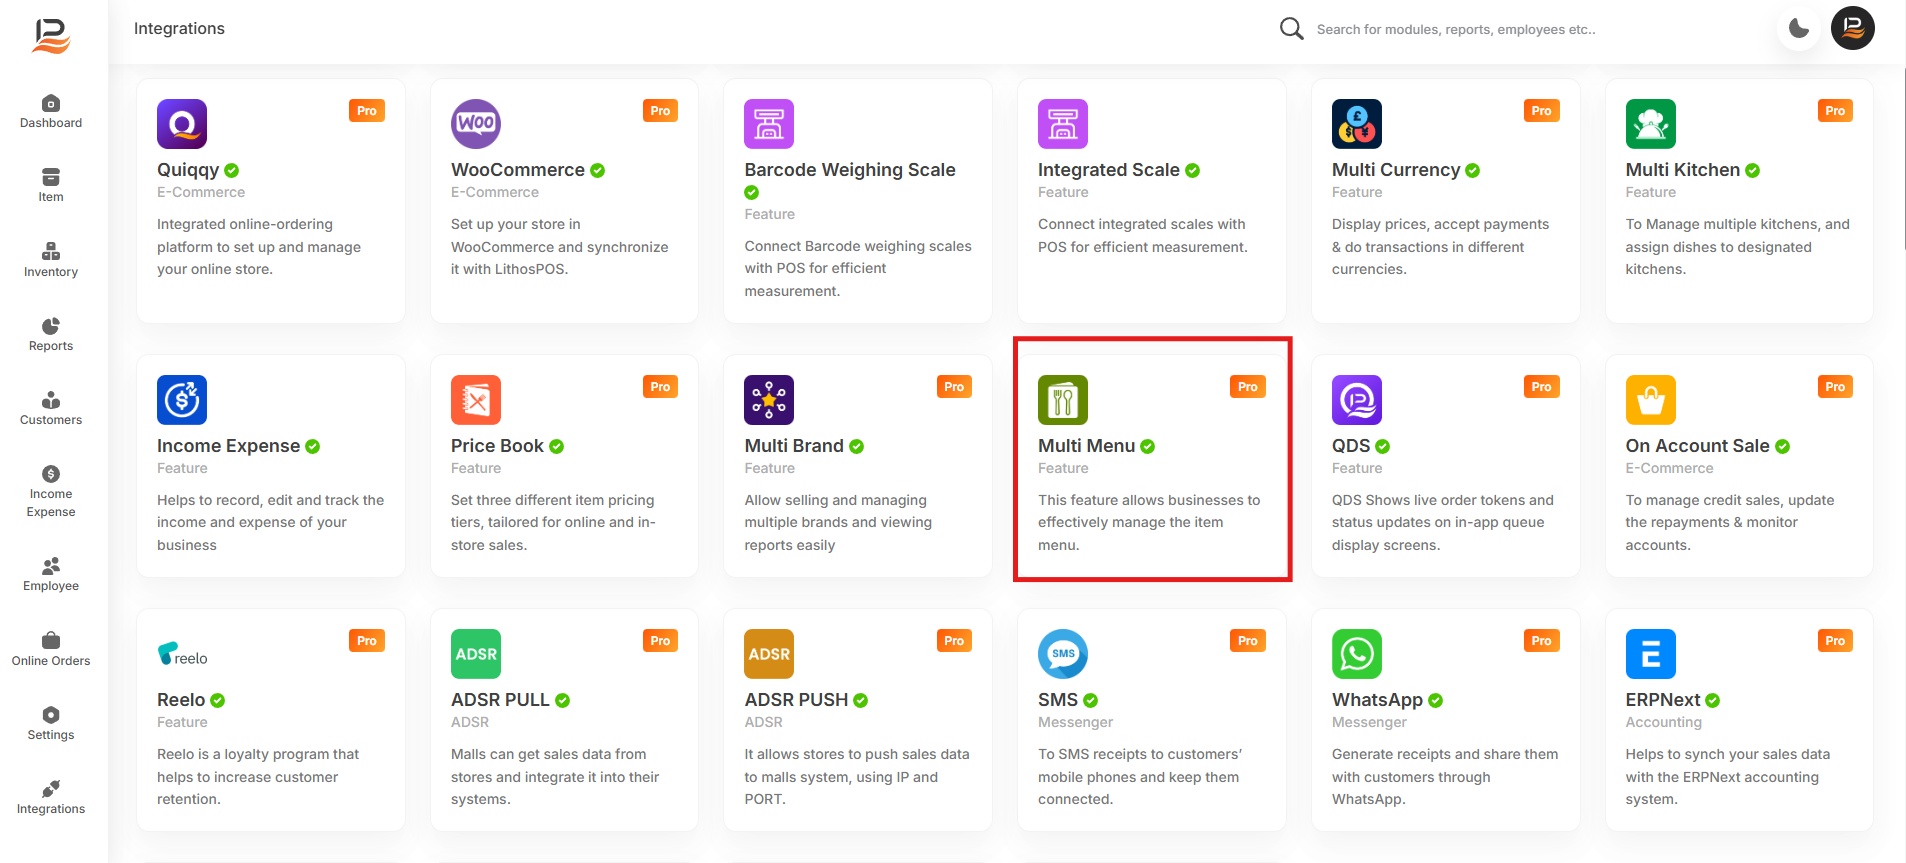The height and width of the screenshot is (863, 1906).
Task: Navigate to Online Orders in sidebar
Action: click(51, 649)
